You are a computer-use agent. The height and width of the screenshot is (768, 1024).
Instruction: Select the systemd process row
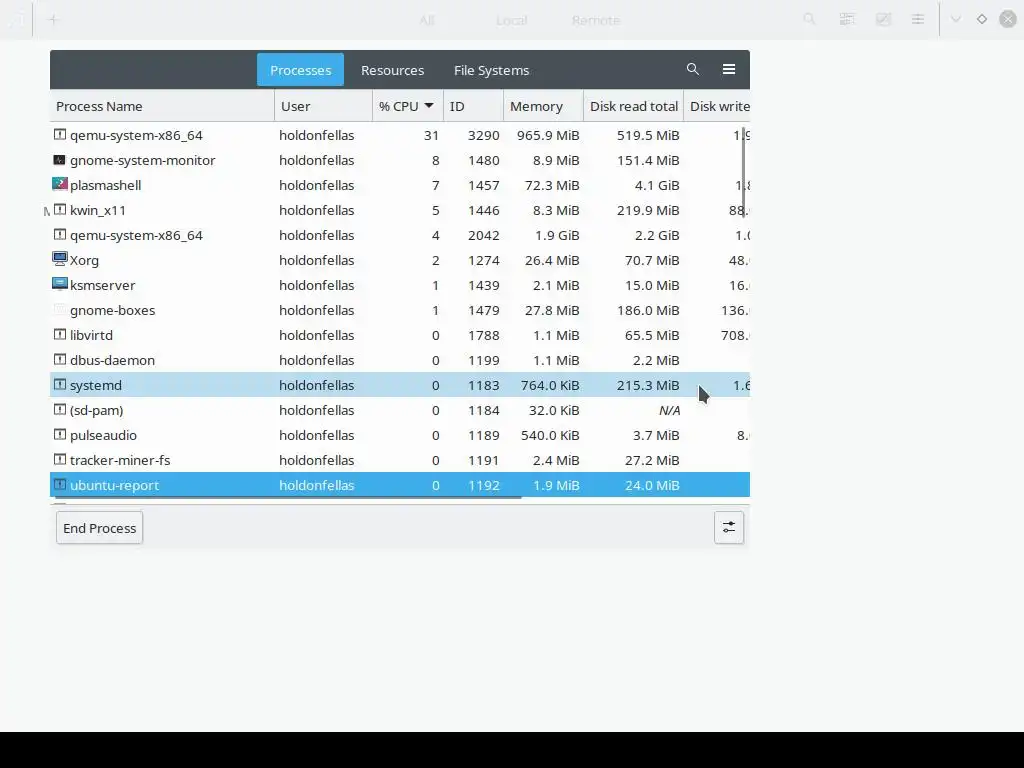click(x=400, y=385)
